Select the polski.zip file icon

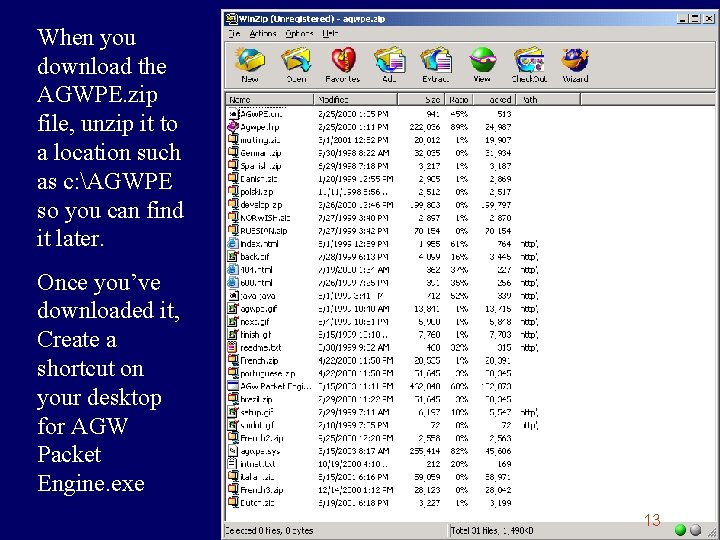coord(233,191)
